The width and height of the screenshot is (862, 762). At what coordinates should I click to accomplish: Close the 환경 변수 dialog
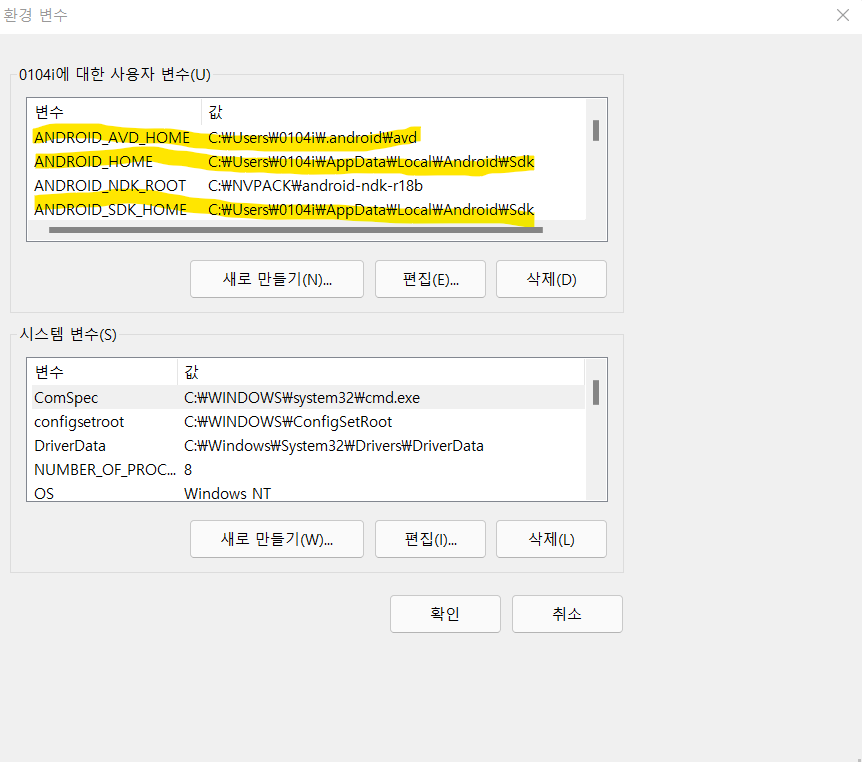843,15
